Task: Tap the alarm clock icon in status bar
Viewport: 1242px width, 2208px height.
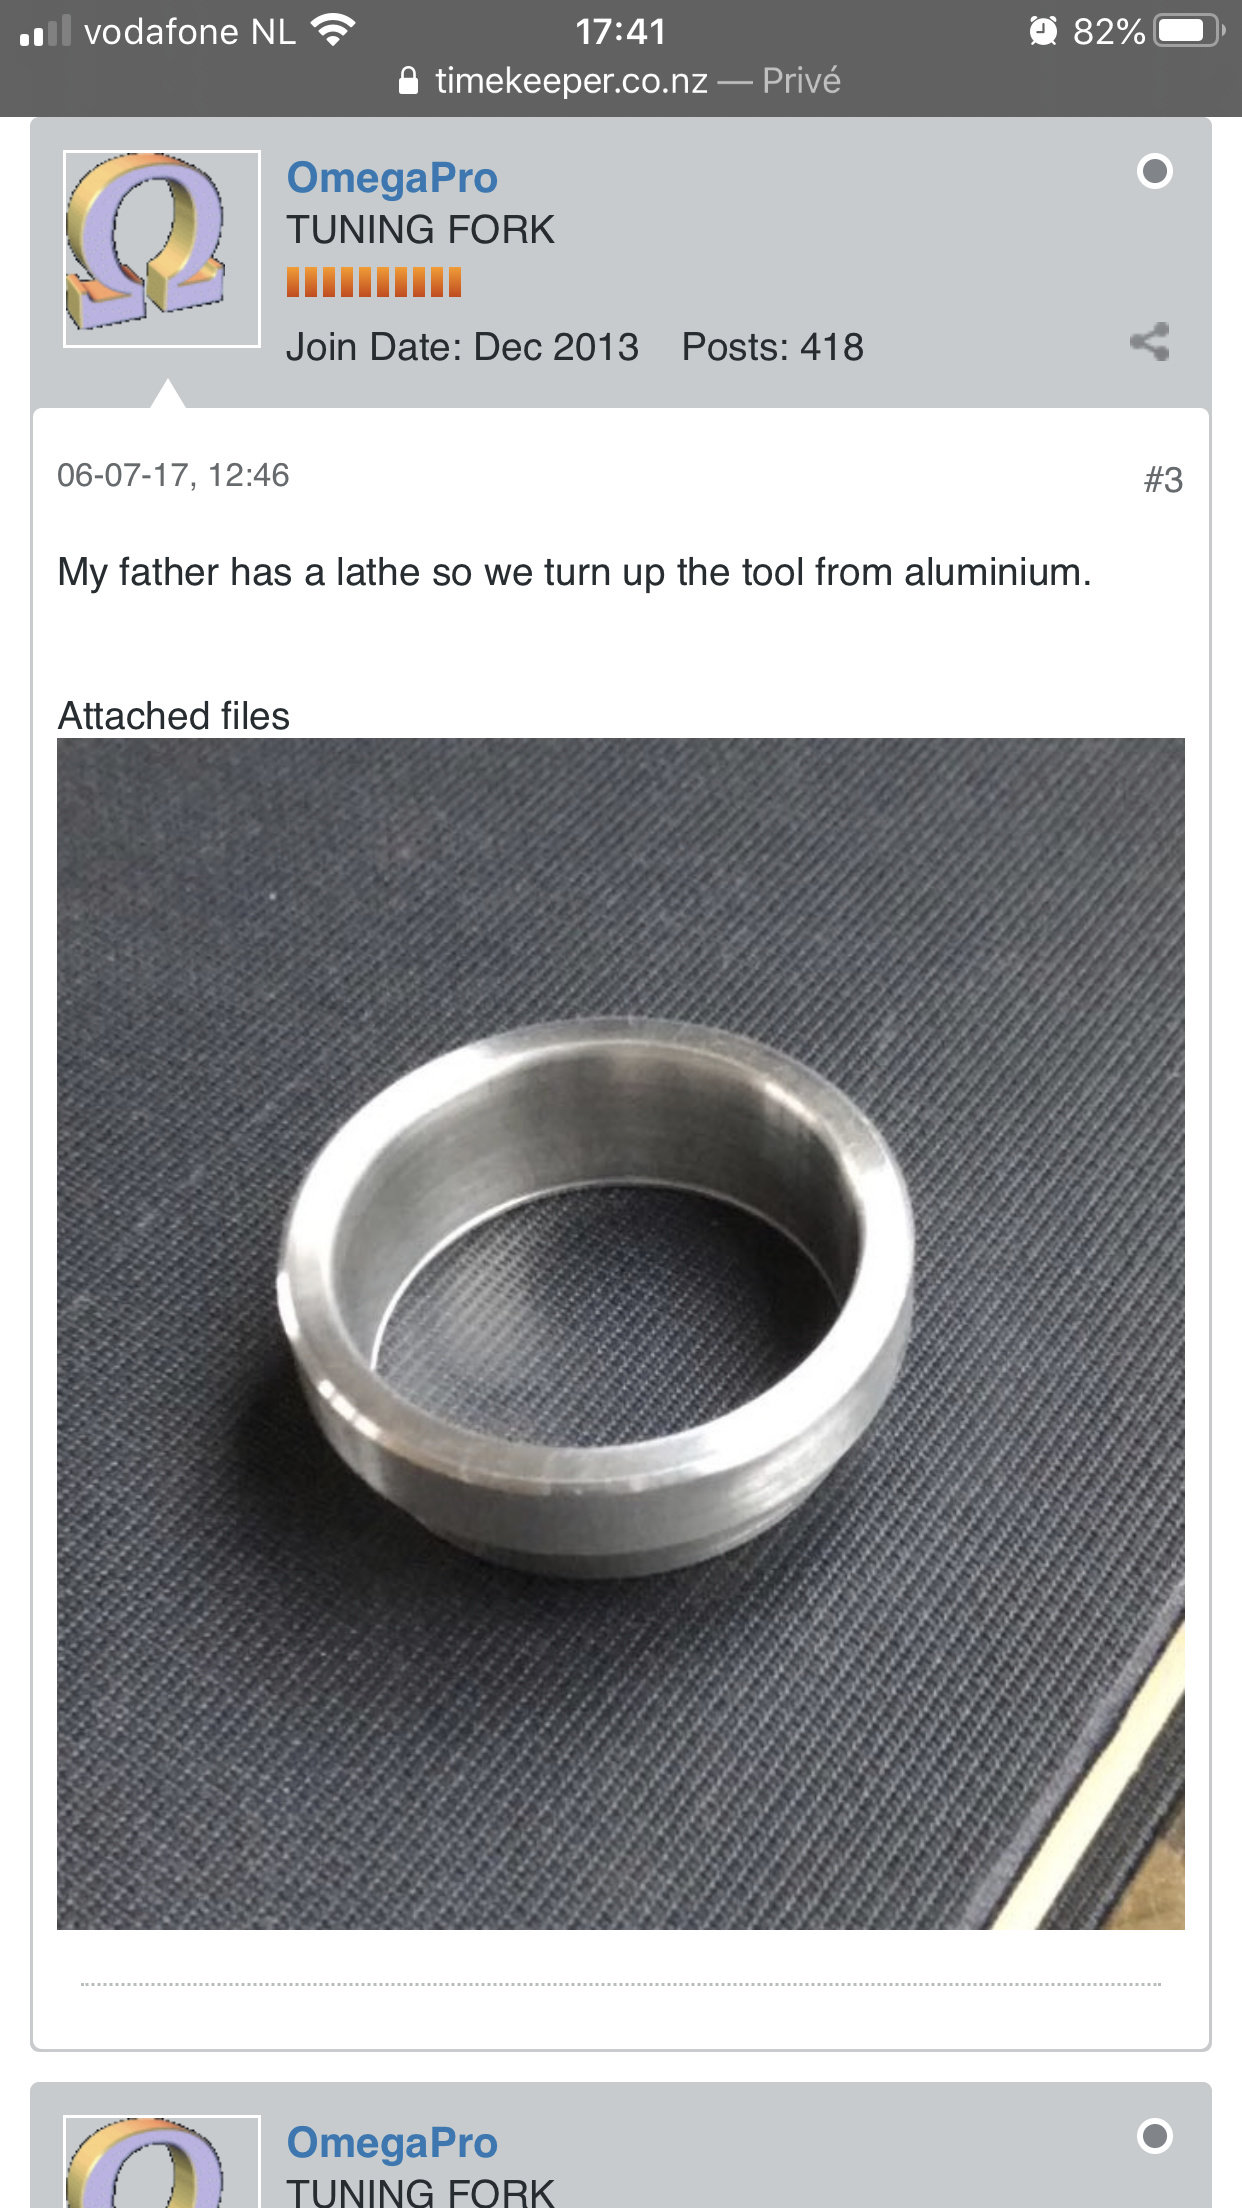Action: pyautogui.click(x=1043, y=31)
